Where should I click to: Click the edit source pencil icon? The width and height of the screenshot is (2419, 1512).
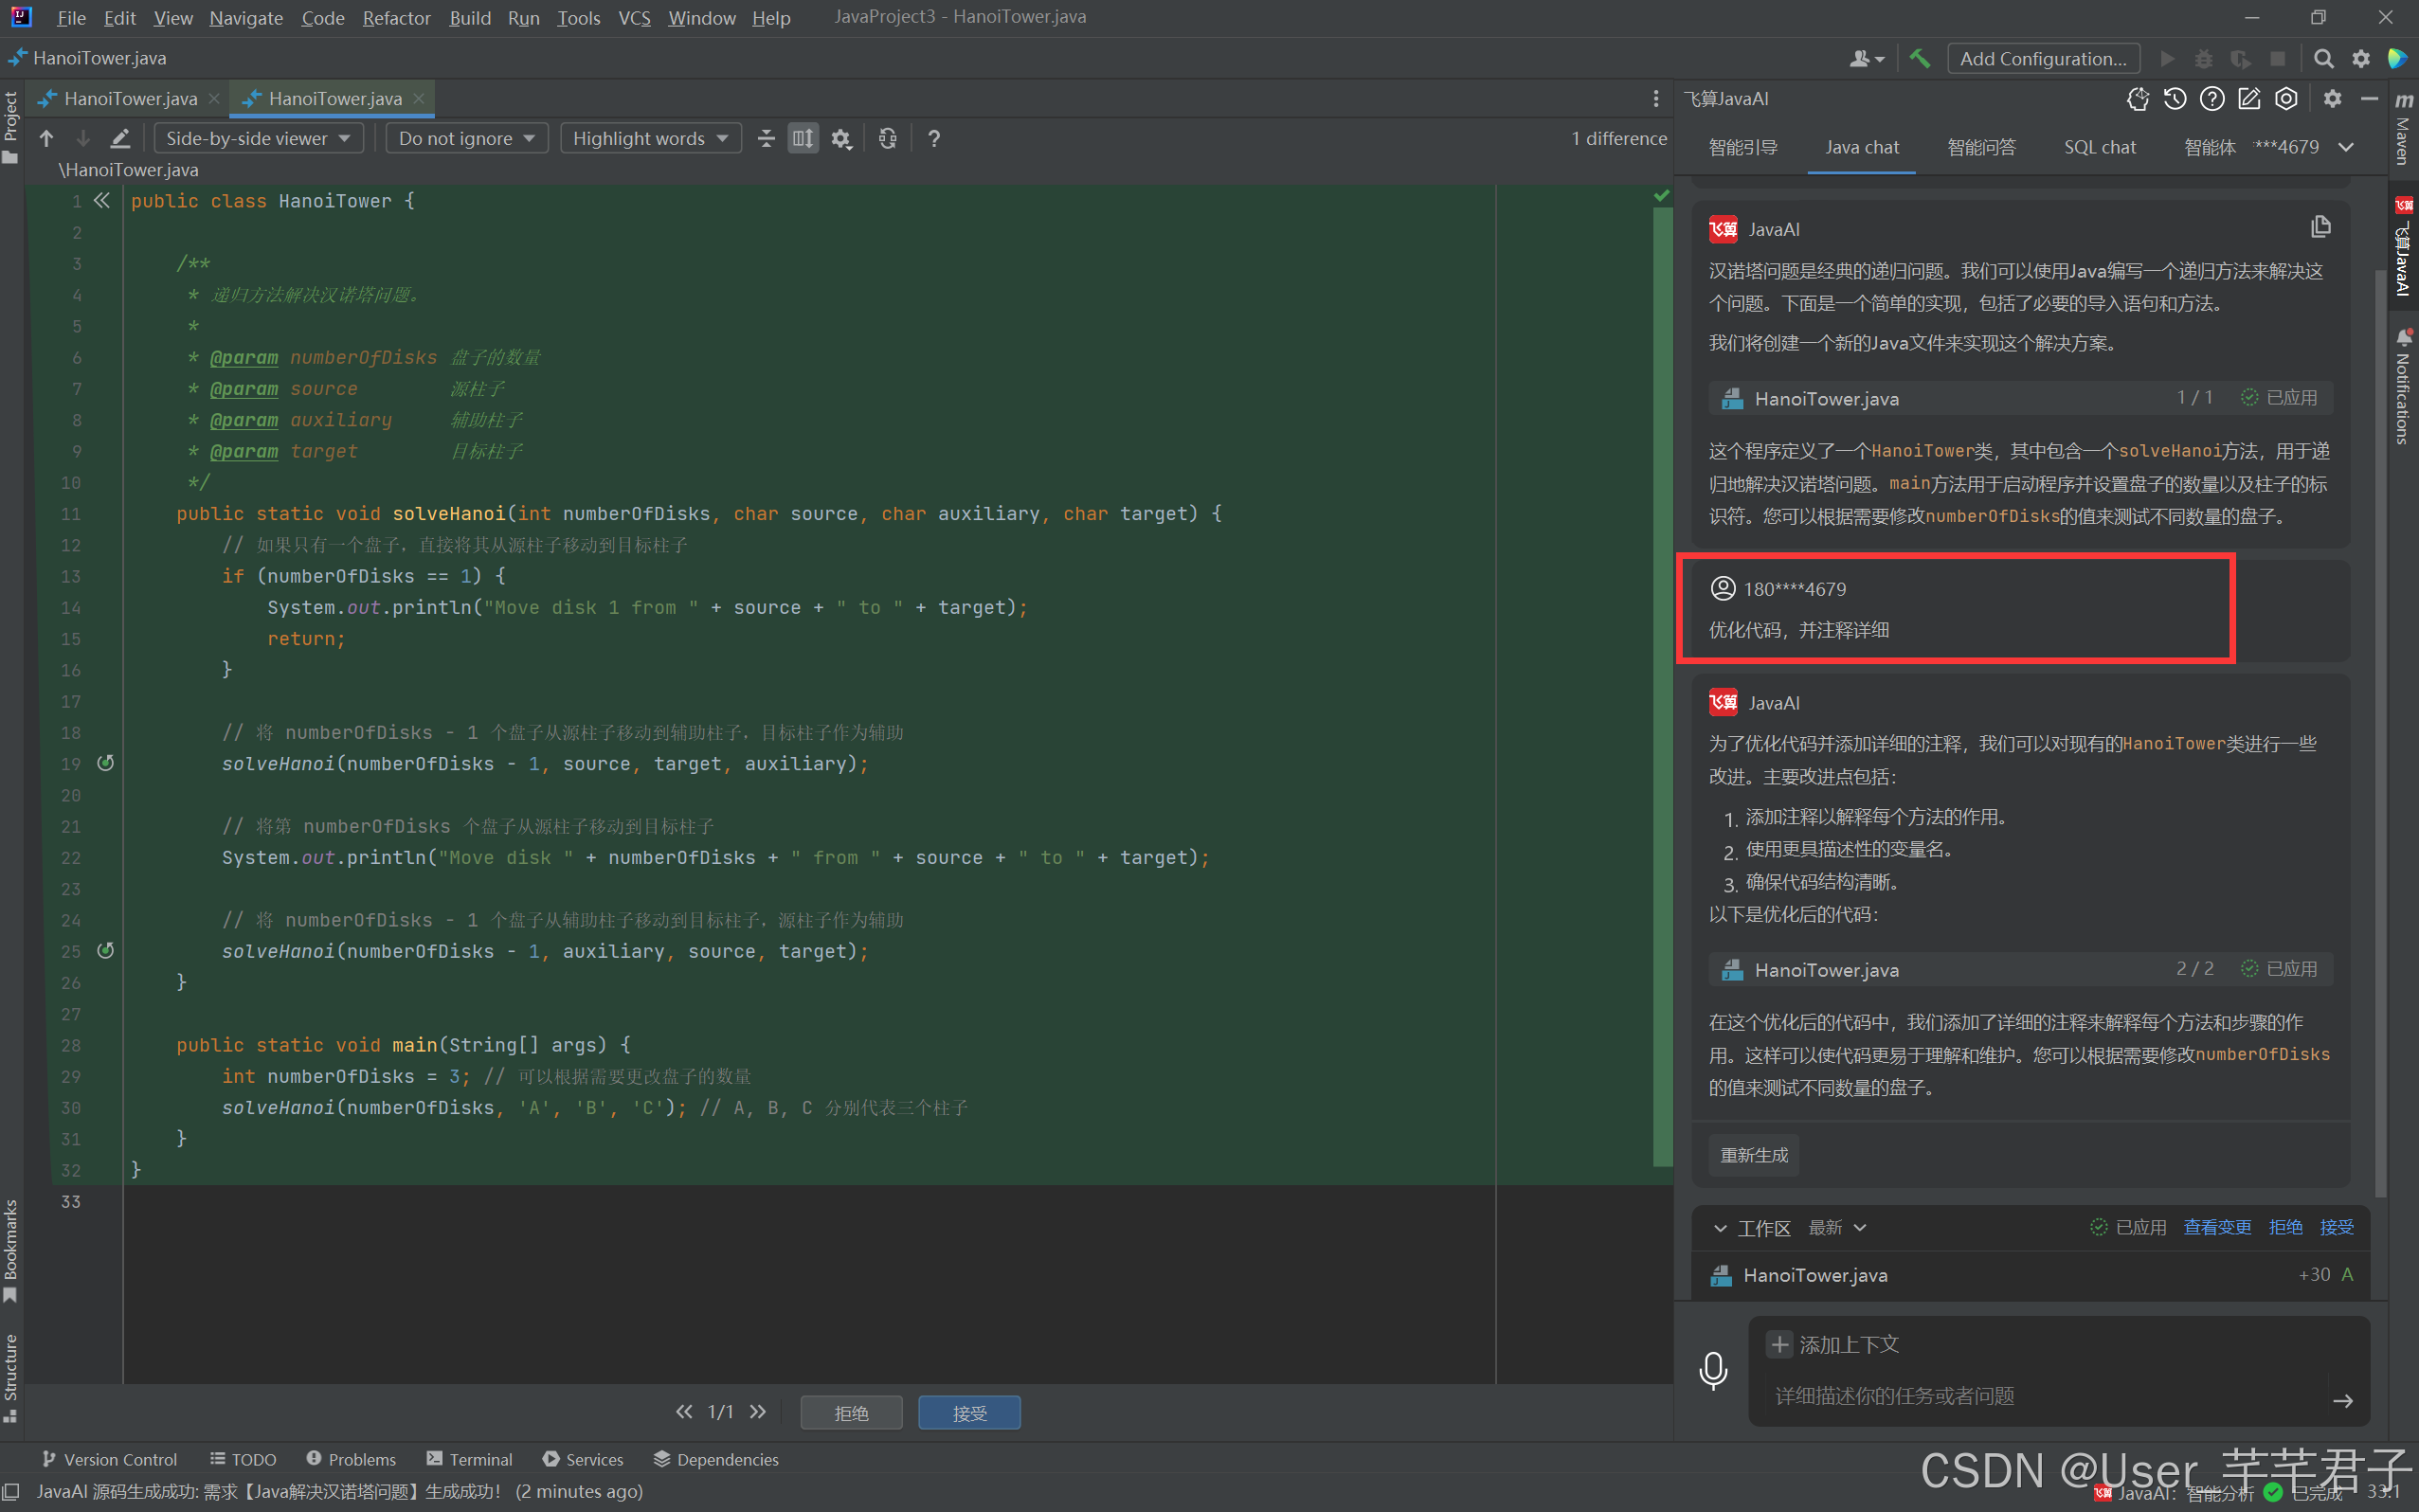point(120,138)
